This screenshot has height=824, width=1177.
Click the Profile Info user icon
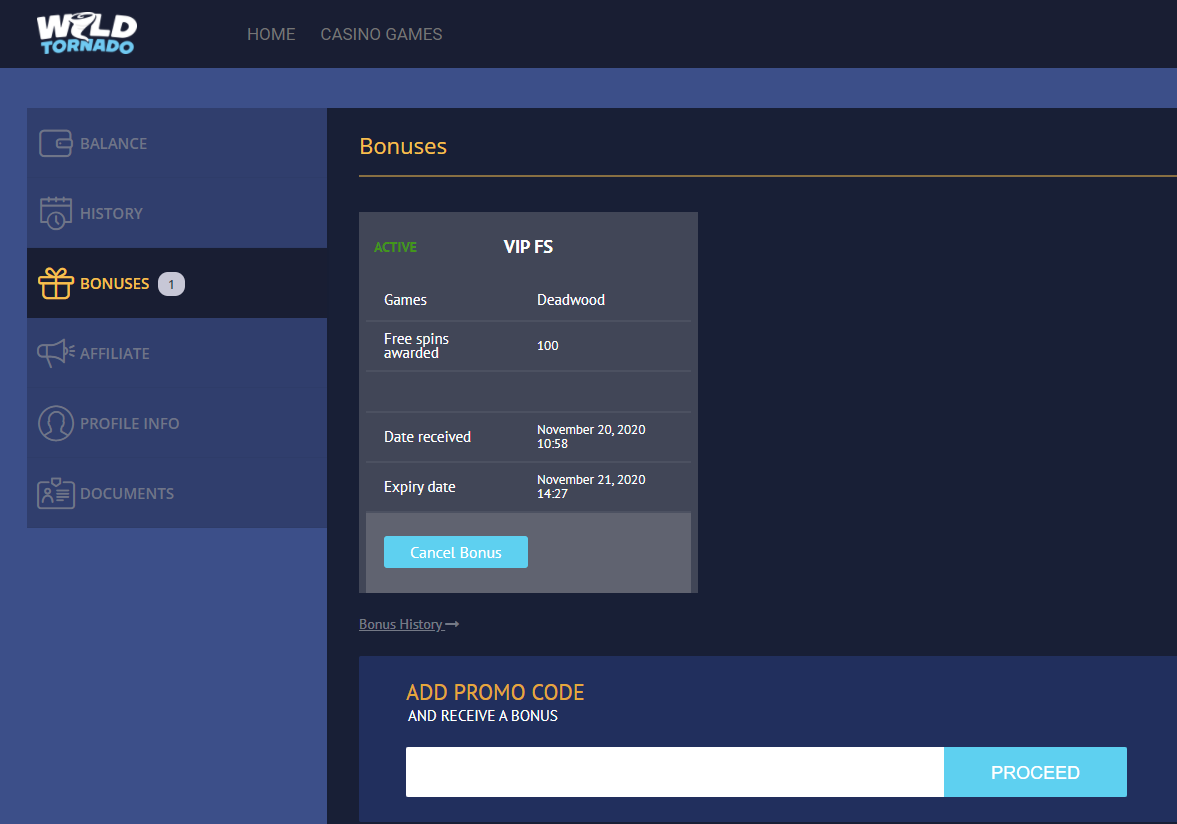point(56,423)
